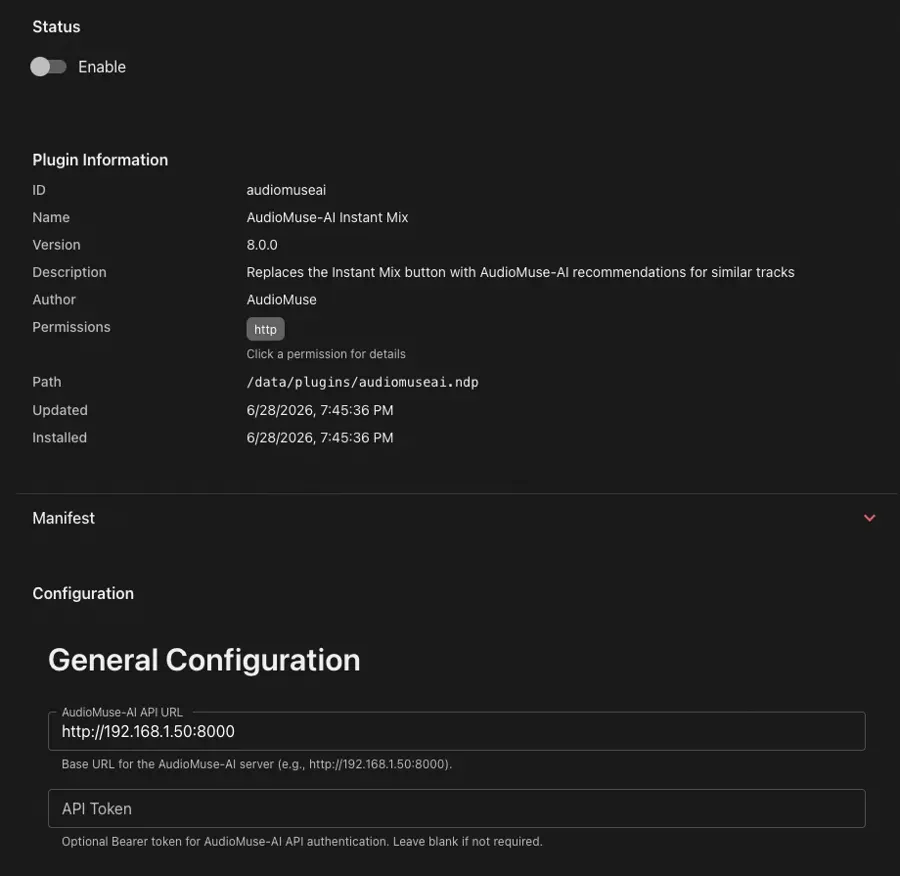900x876 pixels.
Task: Click the Permissions label
Action: (71, 327)
